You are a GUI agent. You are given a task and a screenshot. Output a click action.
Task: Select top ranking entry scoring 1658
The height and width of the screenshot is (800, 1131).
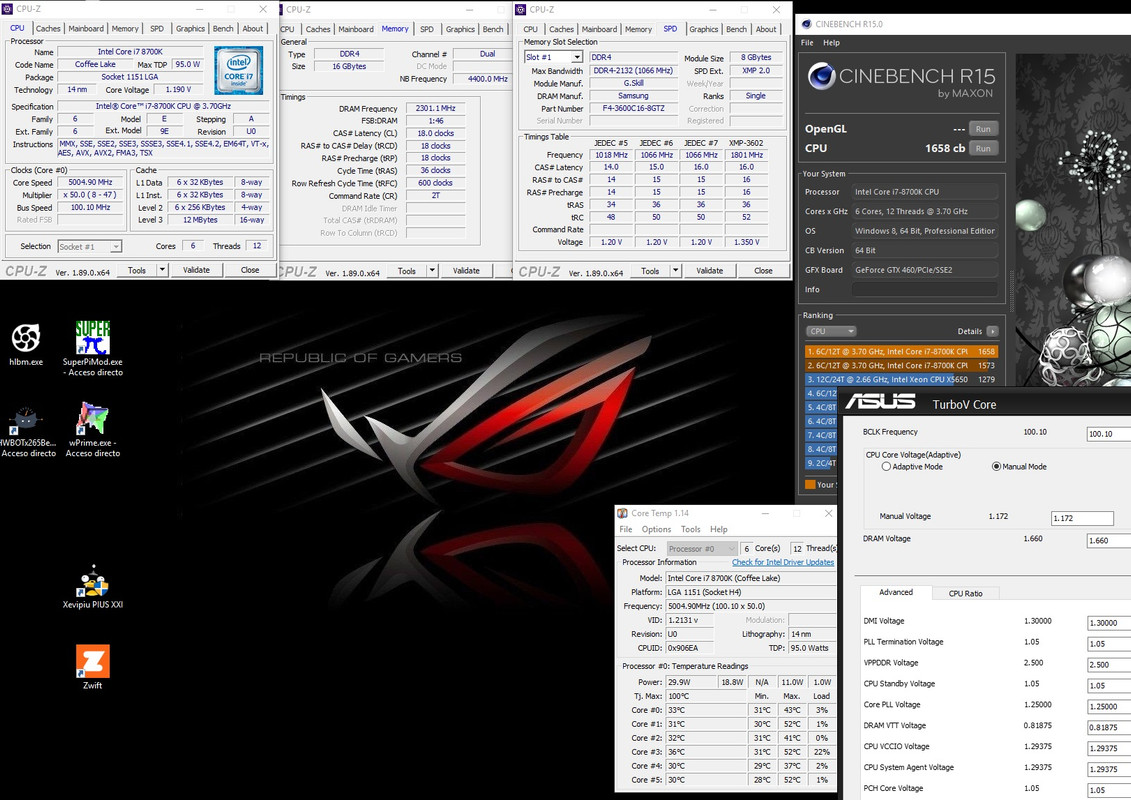coord(901,351)
